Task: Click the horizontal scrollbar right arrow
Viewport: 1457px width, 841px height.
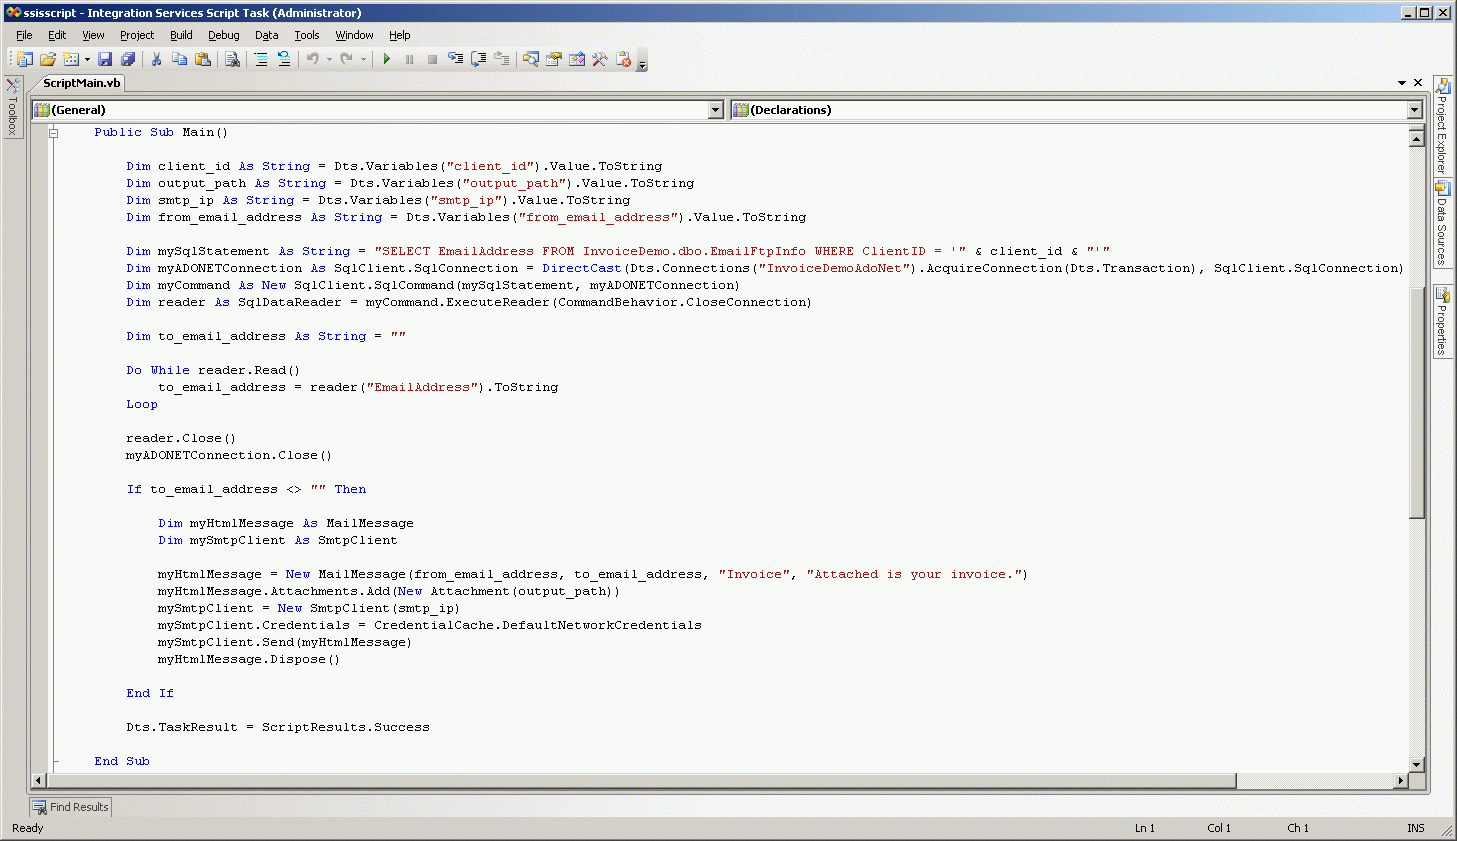Action: (1400, 780)
